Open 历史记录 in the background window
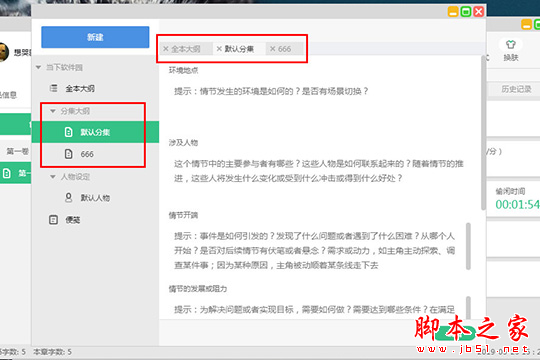Image resolution: width=540 pixels, height=360 pixels. (x=516, y=89)
